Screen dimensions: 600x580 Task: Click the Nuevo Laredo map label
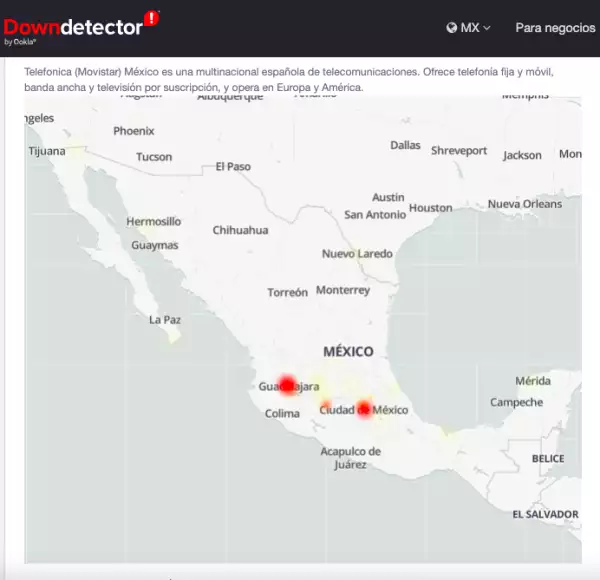coord(357,254)
